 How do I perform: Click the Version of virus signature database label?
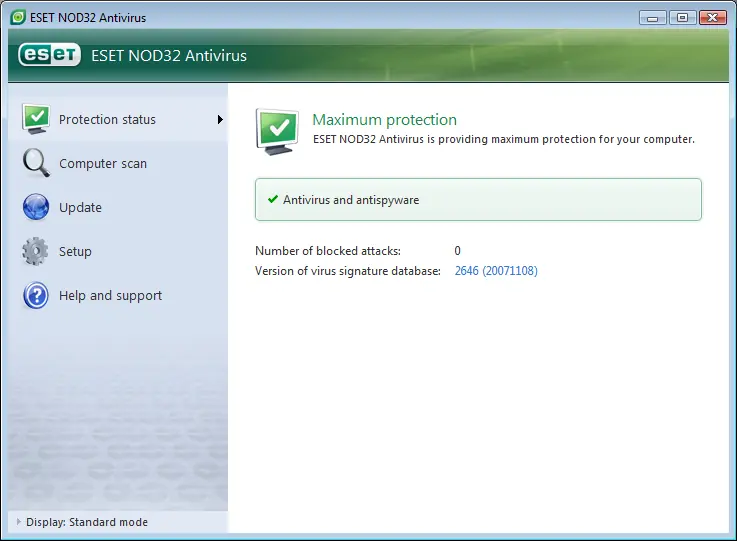(348, 271)
